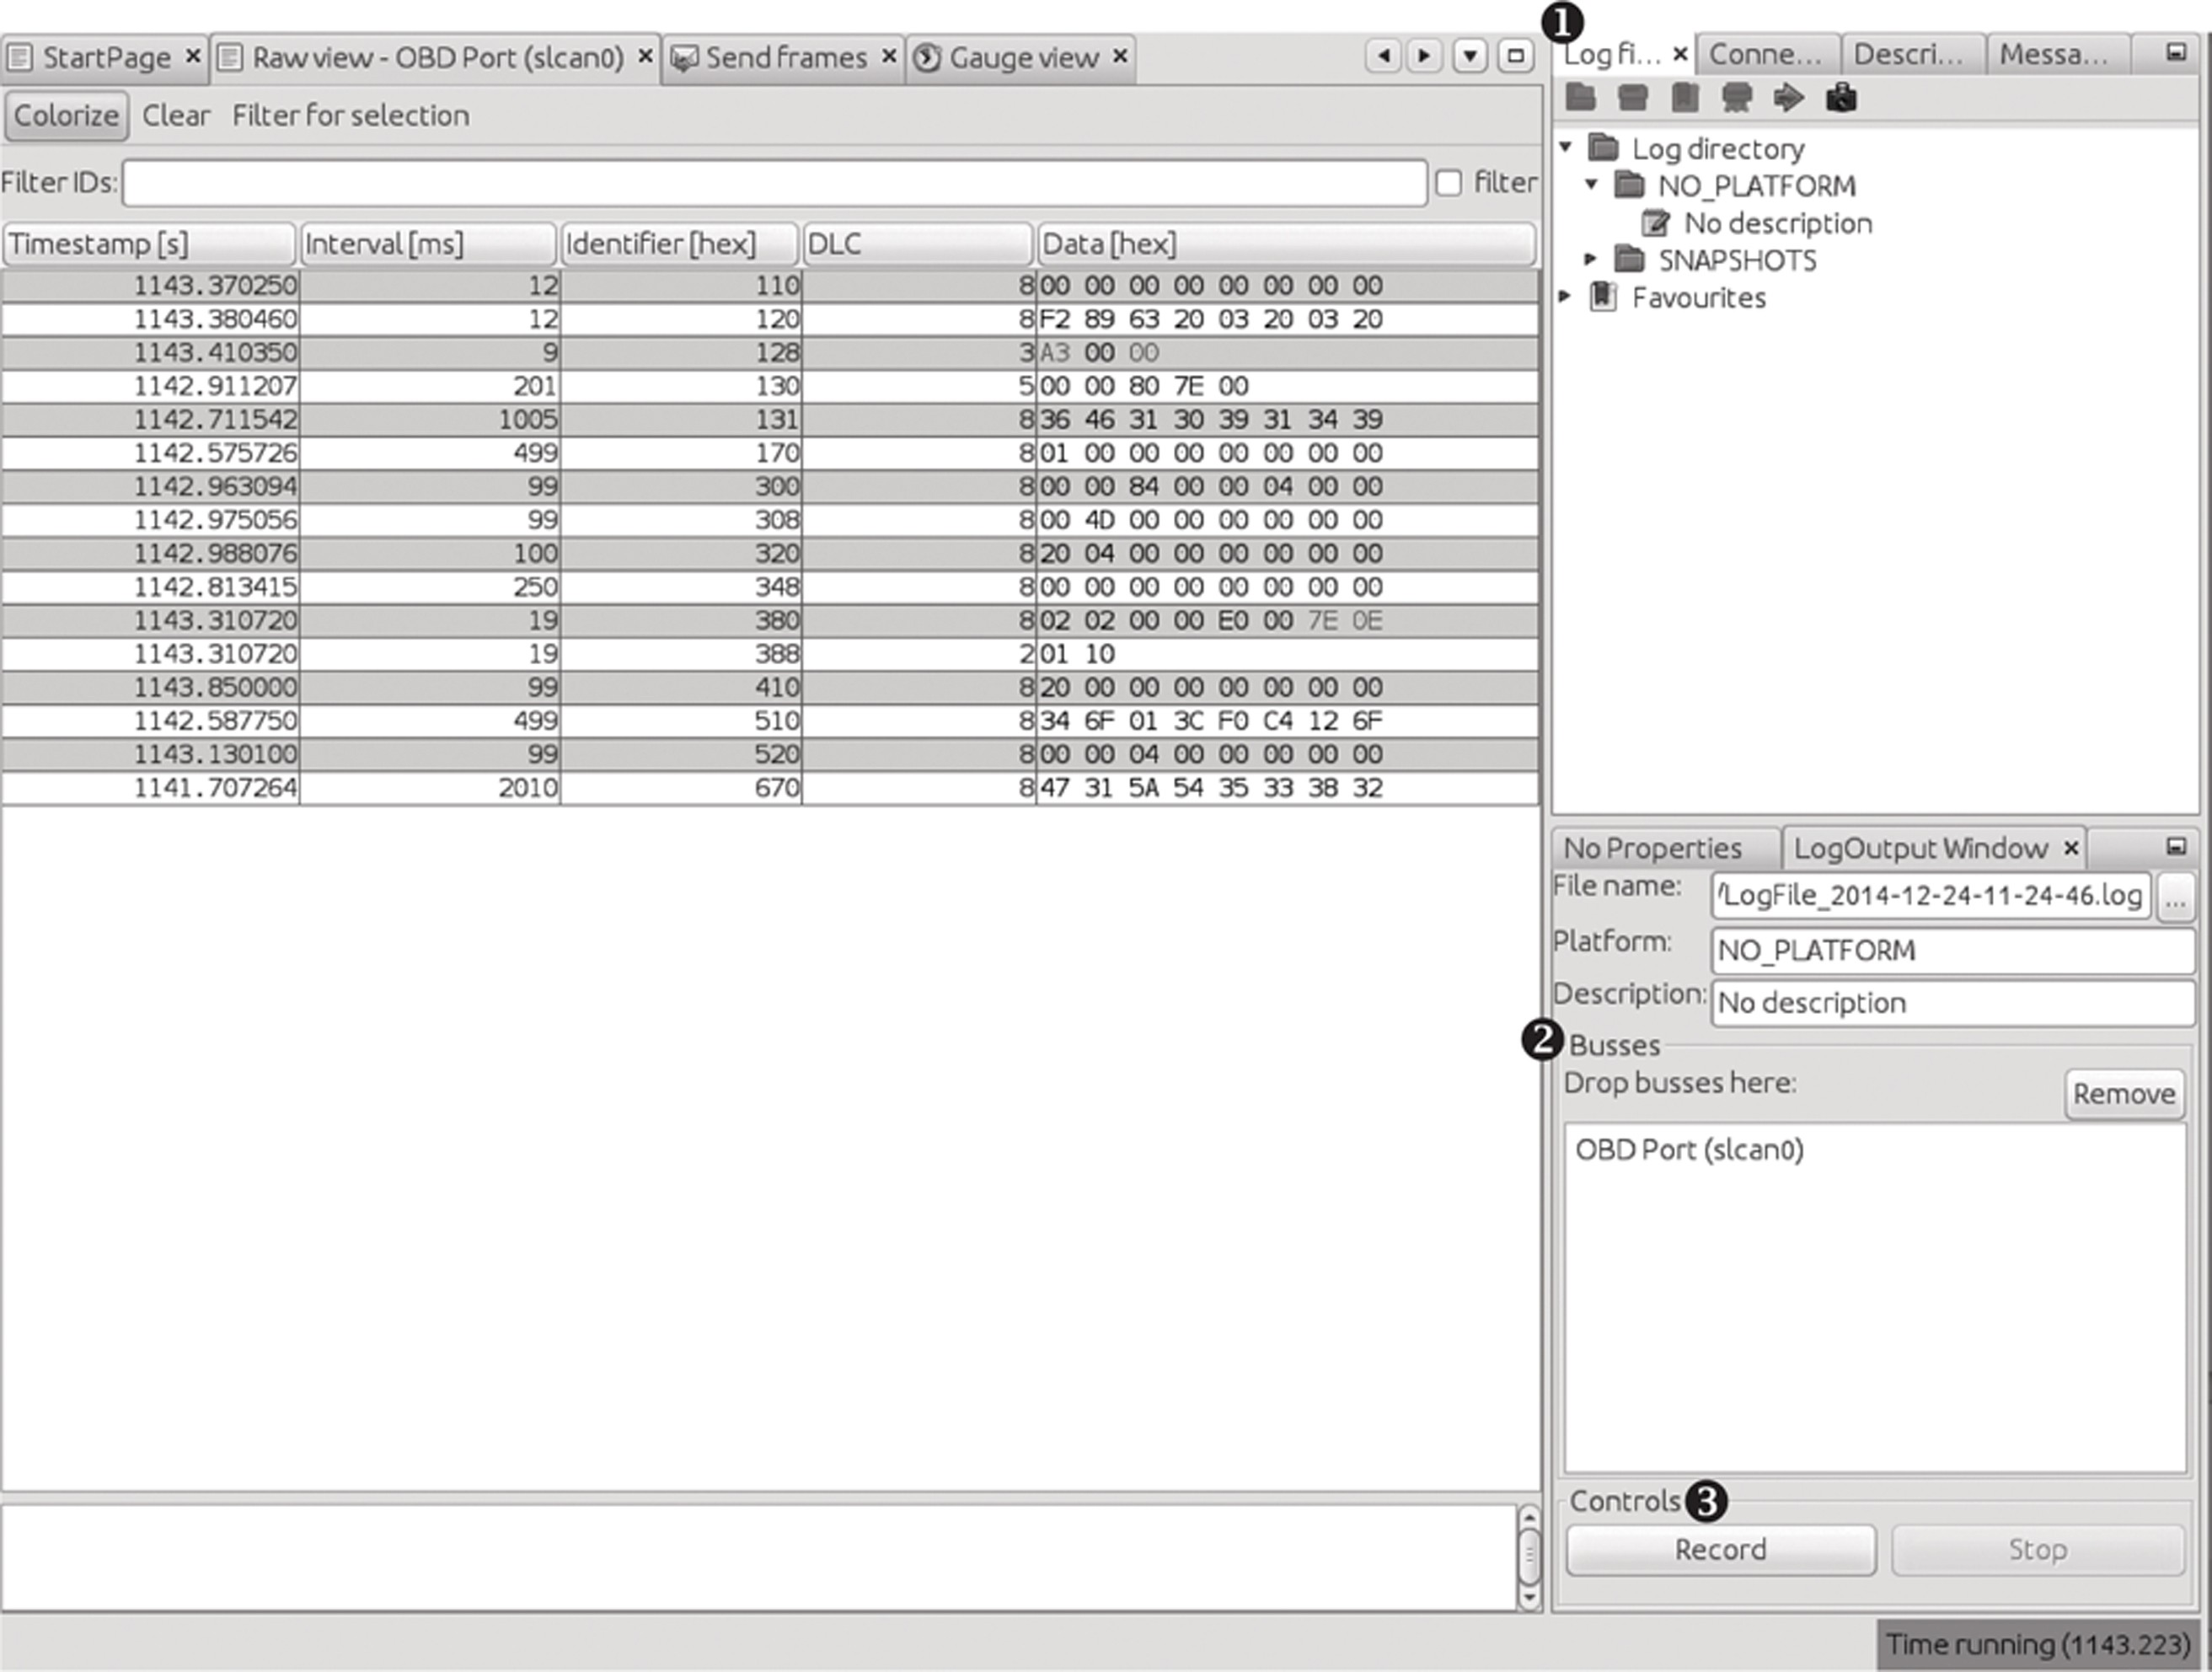Browse for log file with ellipsis button
The image size is (2212, 1672).
point(2175,897)
